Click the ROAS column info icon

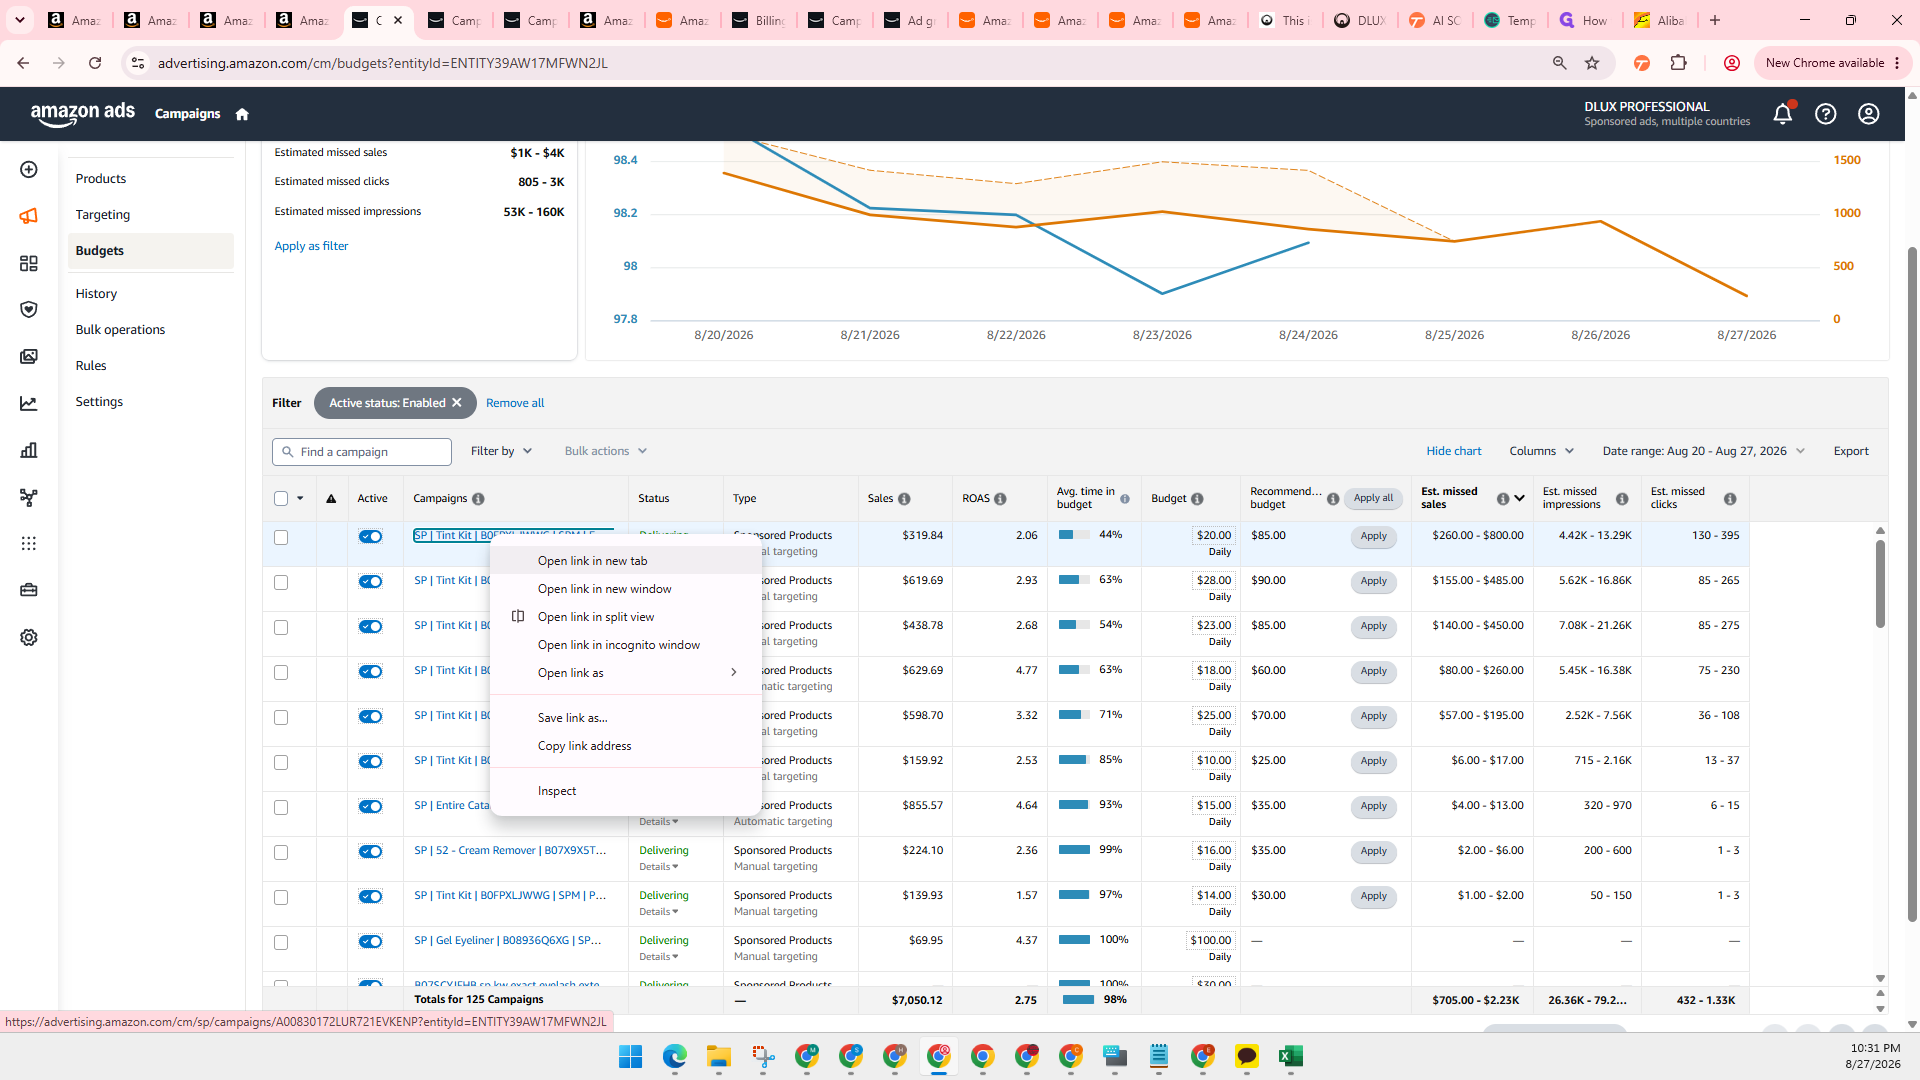pos(1000,499)
